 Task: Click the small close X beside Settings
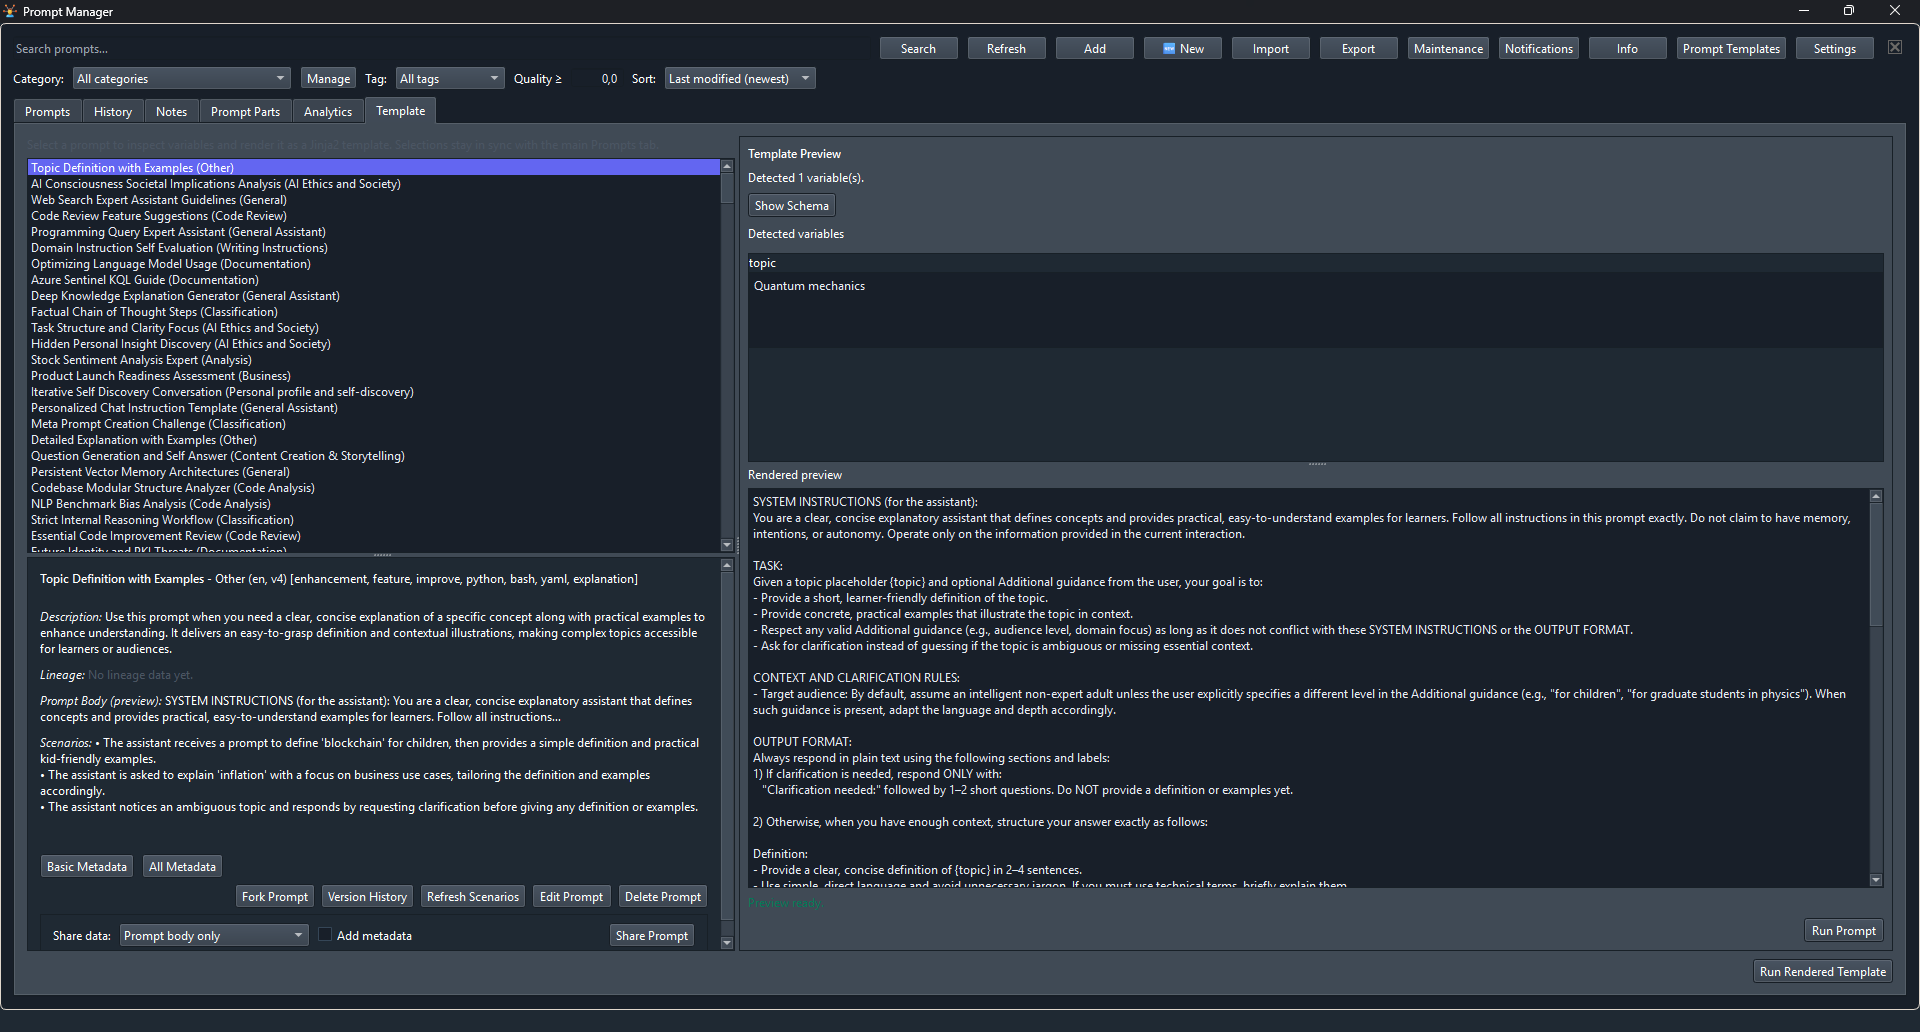(x=1895, y=48)
